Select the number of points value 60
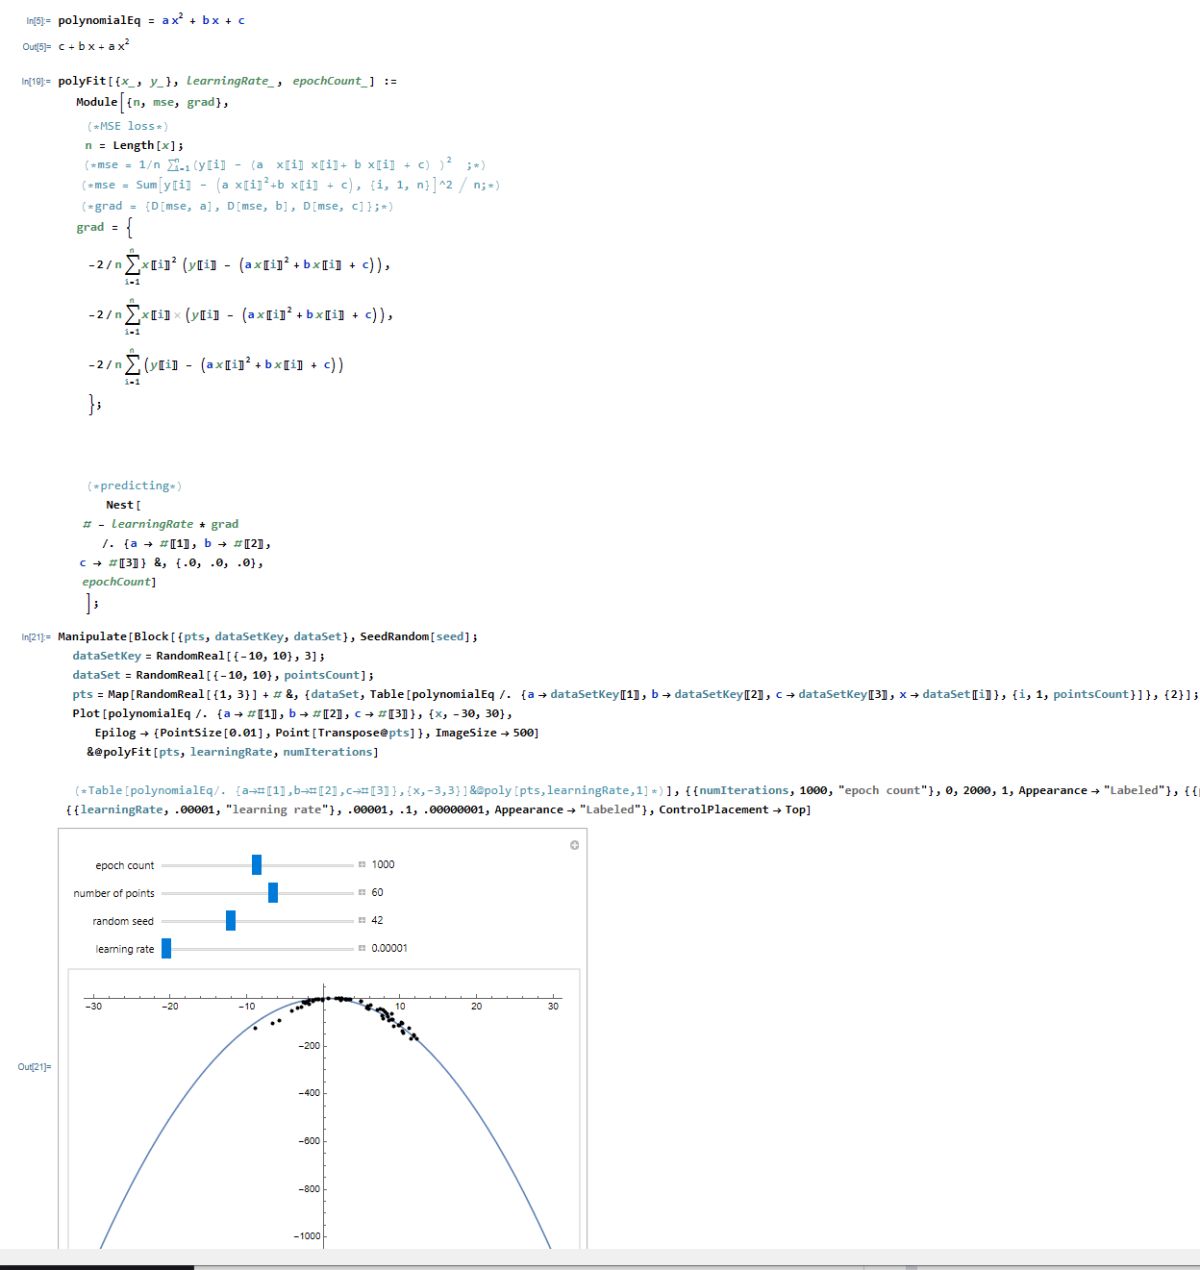Image resolution: width=1200 pixels, height=1270 pixels. coord(377,893)
